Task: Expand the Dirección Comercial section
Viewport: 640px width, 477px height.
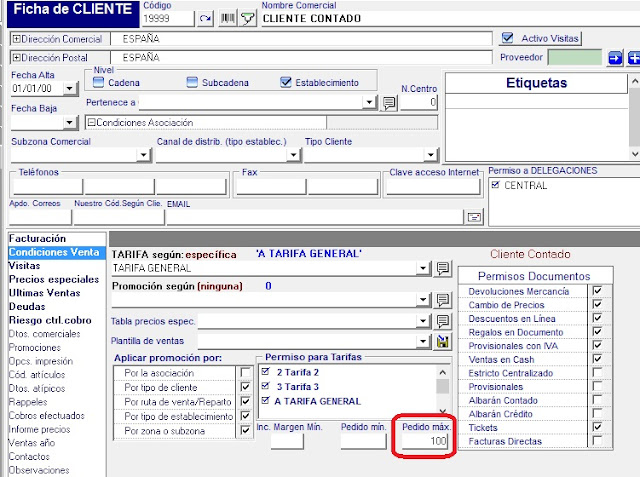Action: pos(16,38)
